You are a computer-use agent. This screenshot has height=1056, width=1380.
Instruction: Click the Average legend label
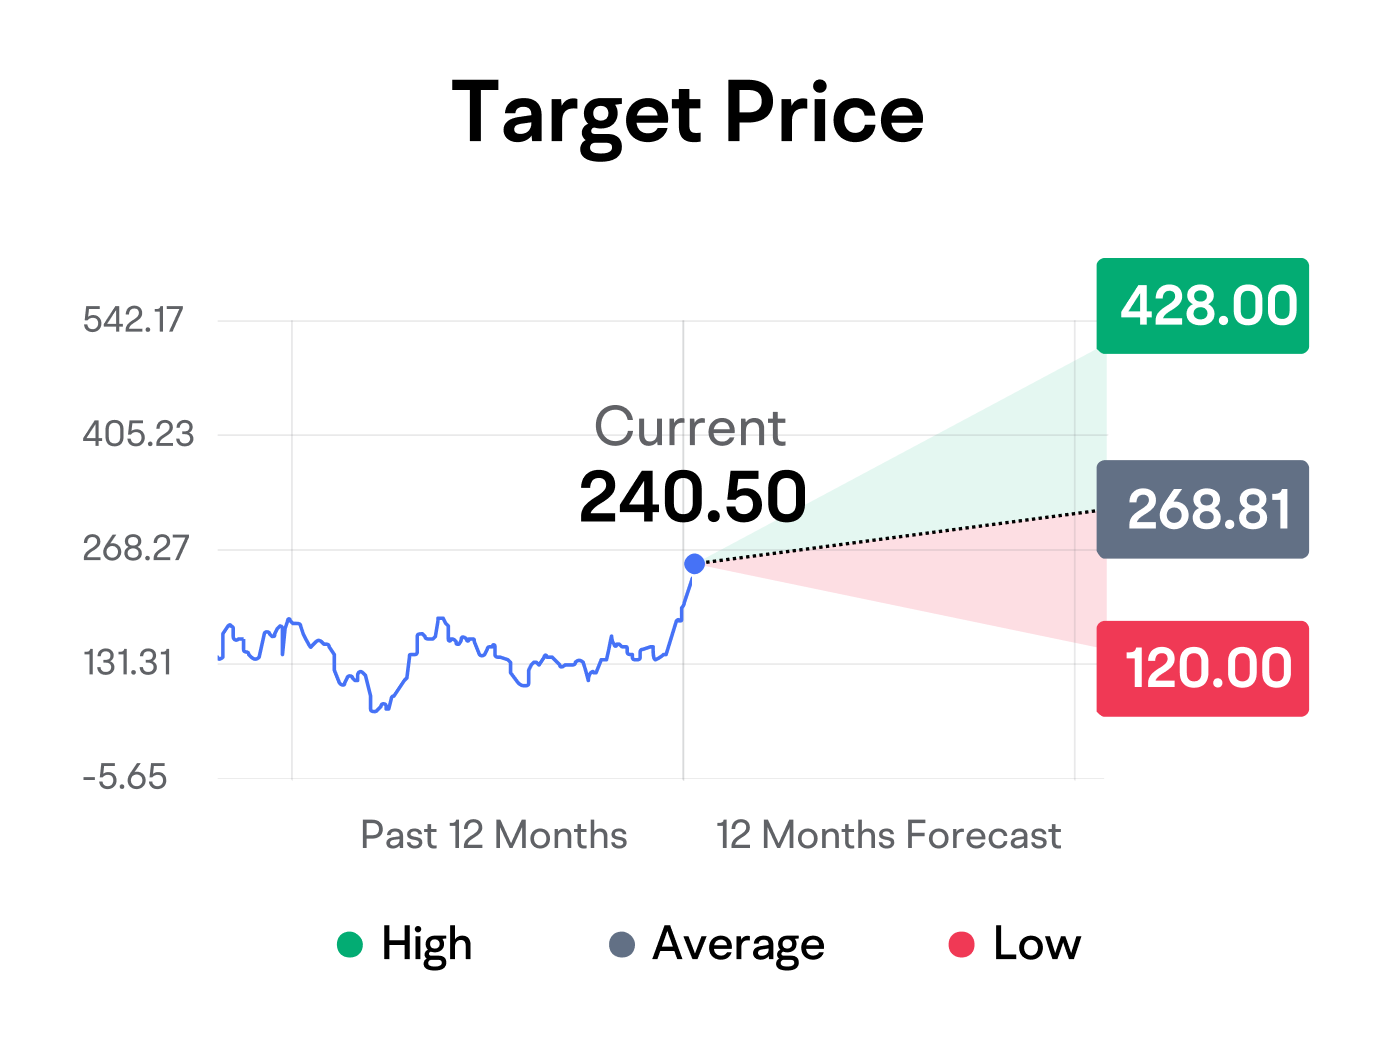pyautogui.click(x=738, y=944)
